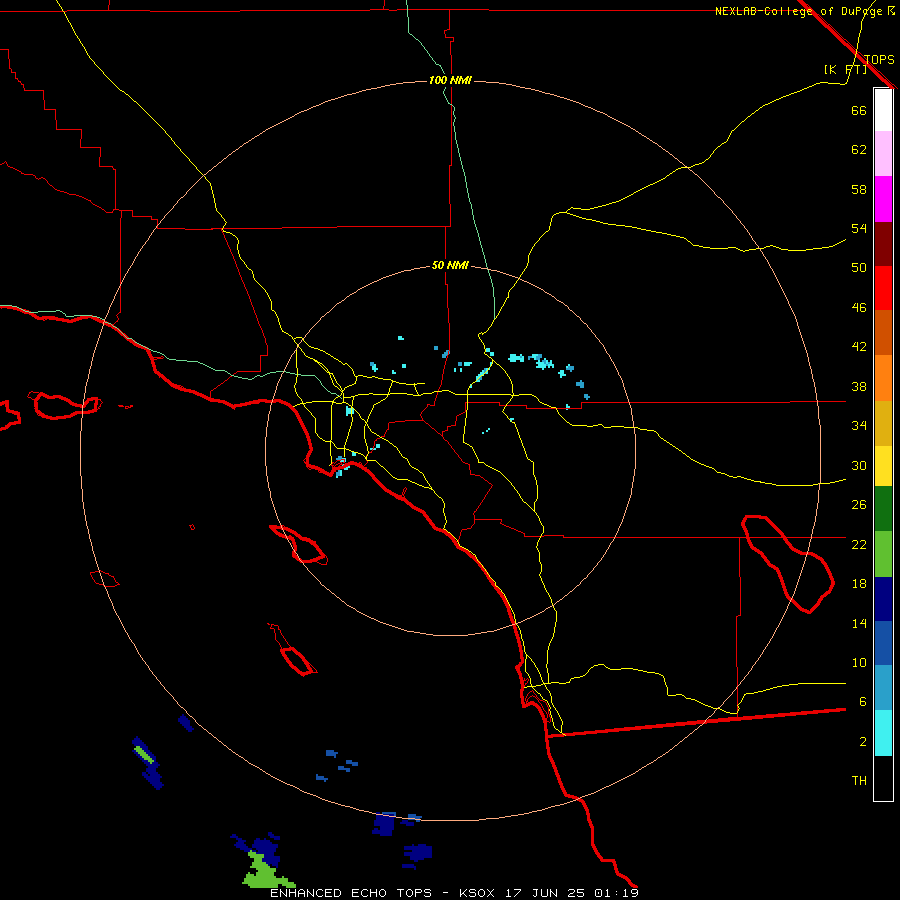Select the light green legend band

point(883,554)
